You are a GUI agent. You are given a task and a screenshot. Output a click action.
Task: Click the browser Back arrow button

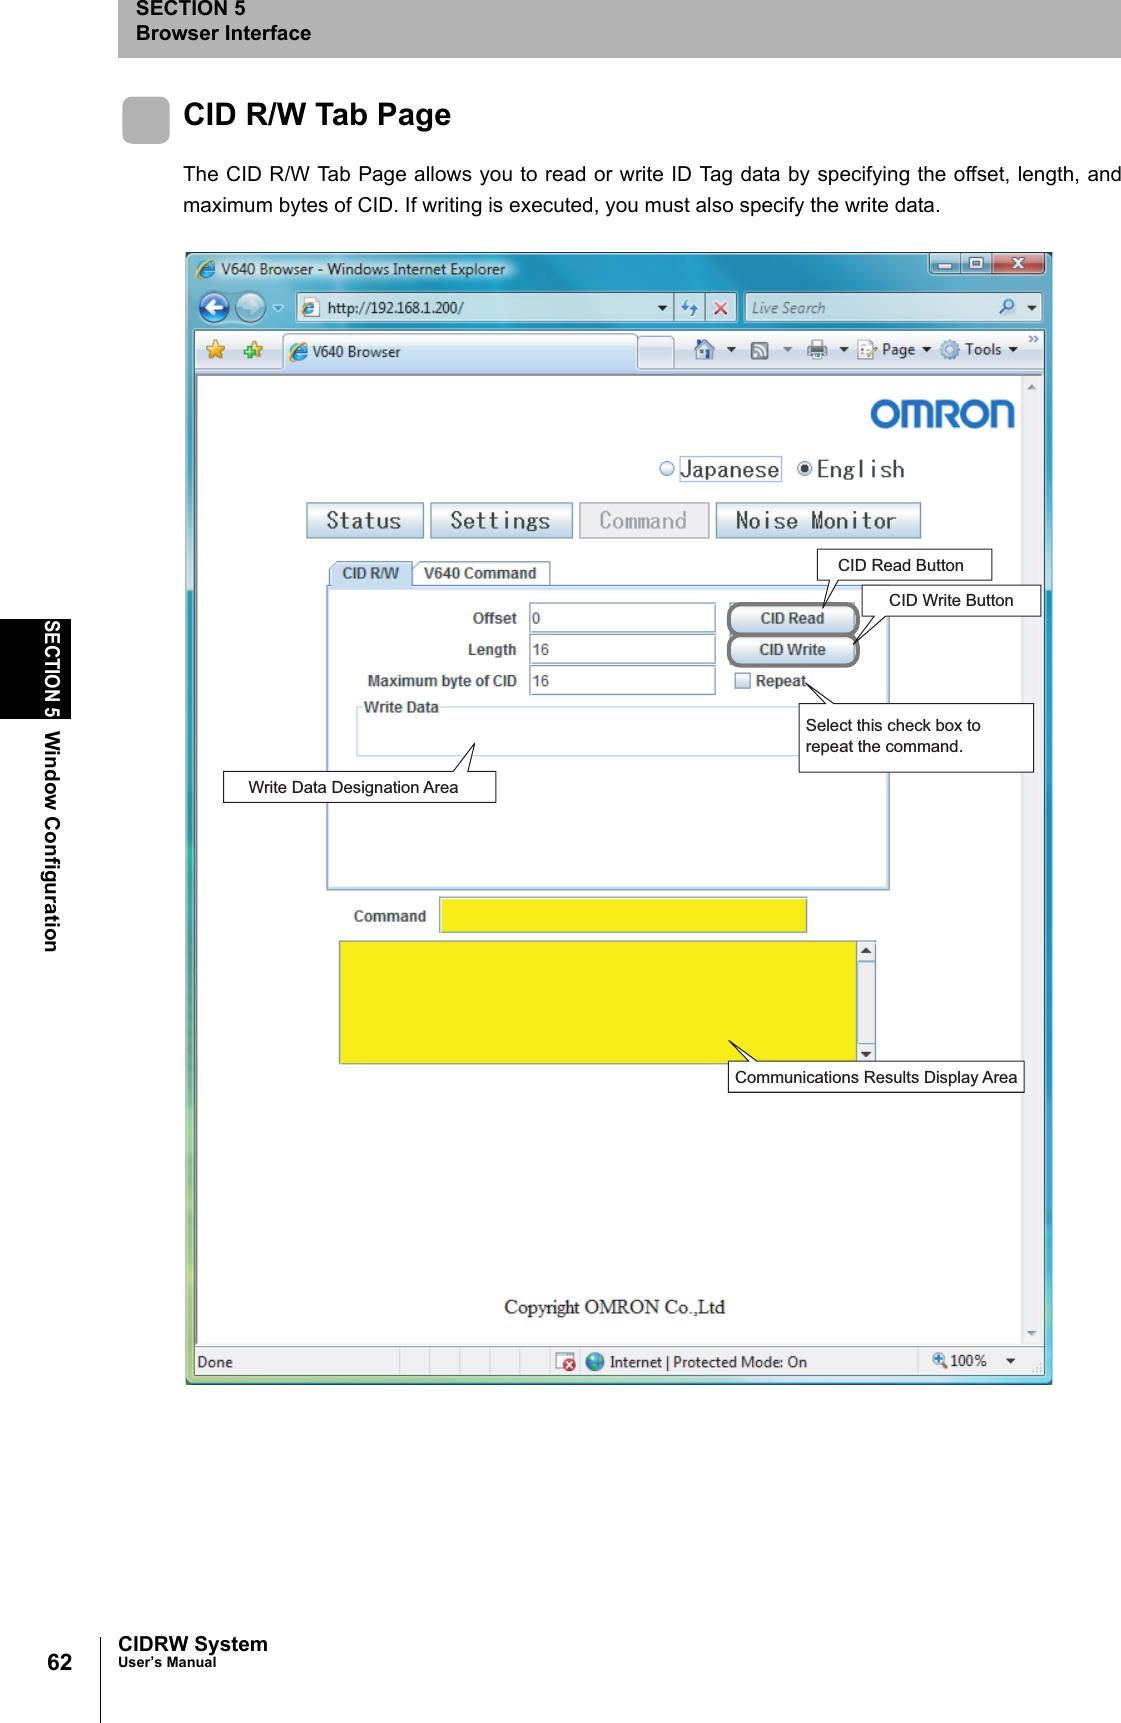click(214, 307)
